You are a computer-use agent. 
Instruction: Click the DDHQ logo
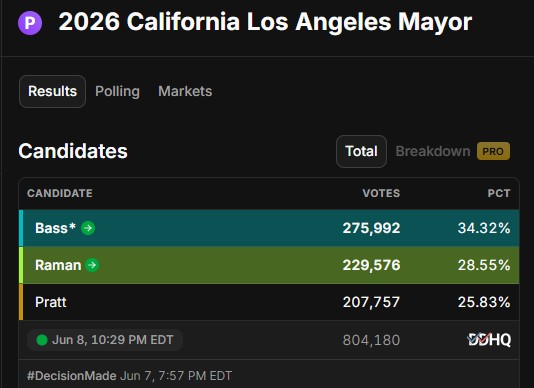pos(489,339)
